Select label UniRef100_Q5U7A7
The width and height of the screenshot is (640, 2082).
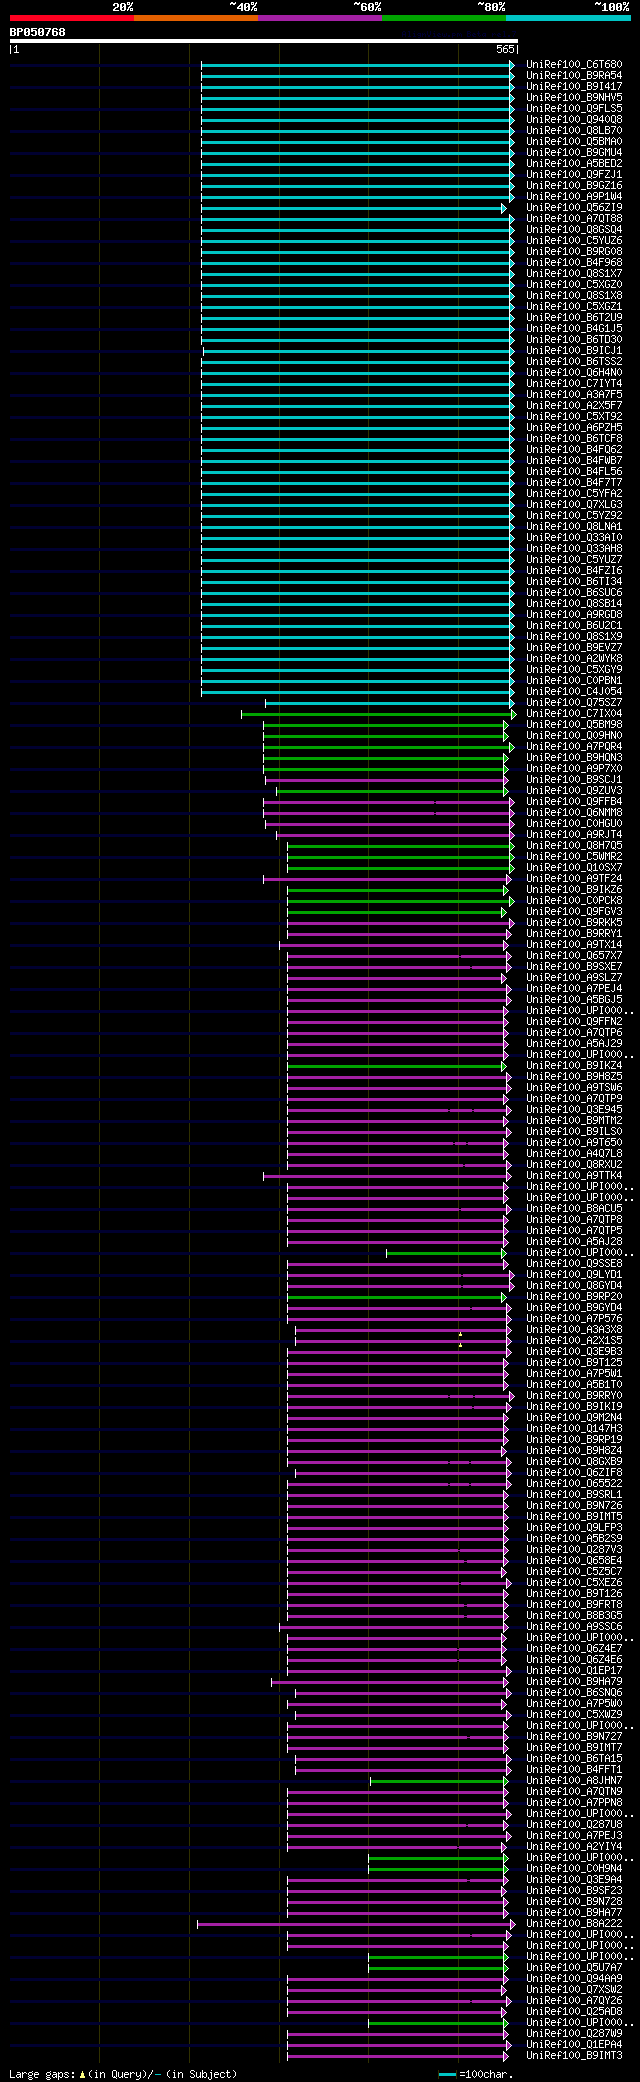(574, 1968)
